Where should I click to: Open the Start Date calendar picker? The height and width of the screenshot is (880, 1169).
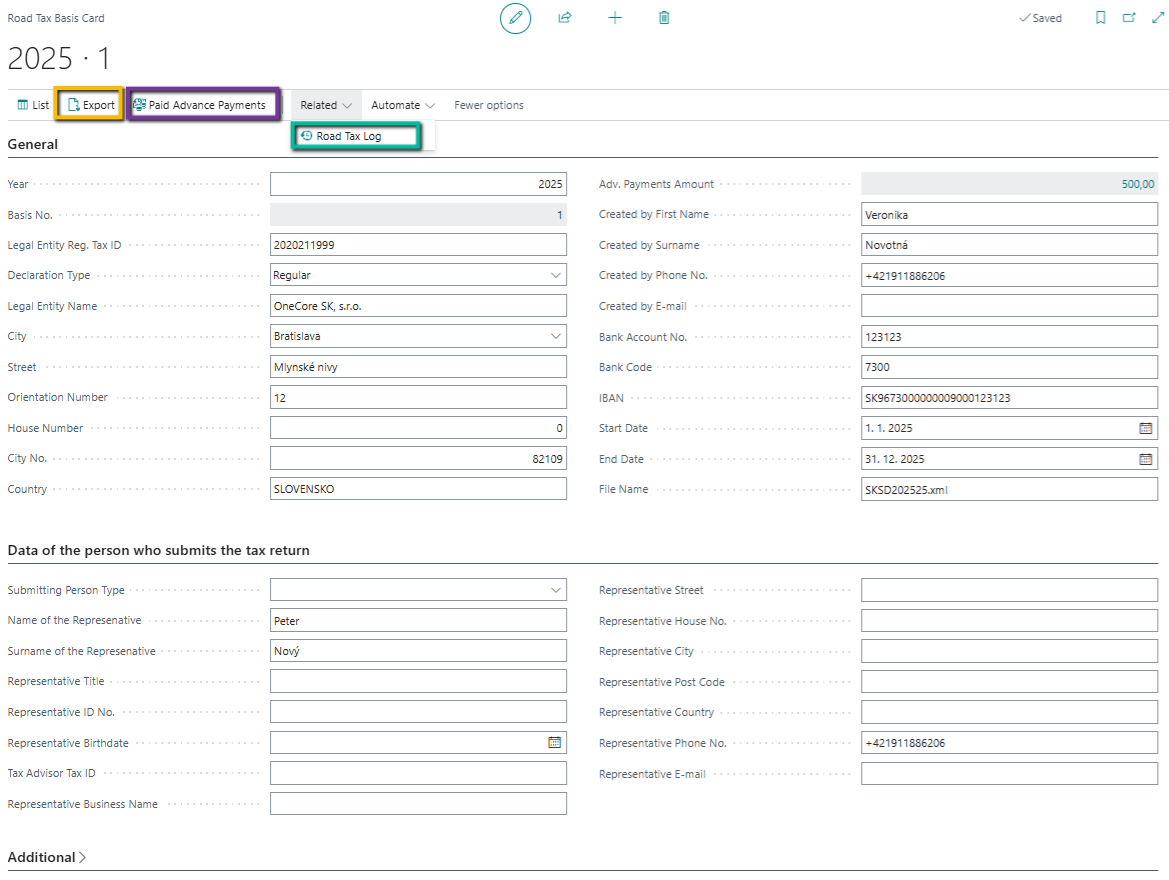click(1145, 428)
